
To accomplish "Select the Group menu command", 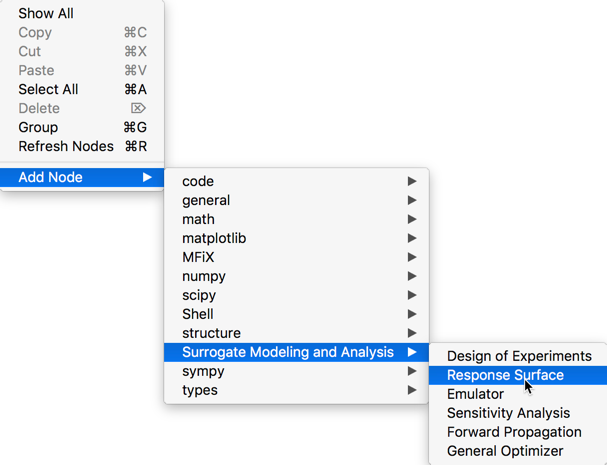I will [38, 127].
